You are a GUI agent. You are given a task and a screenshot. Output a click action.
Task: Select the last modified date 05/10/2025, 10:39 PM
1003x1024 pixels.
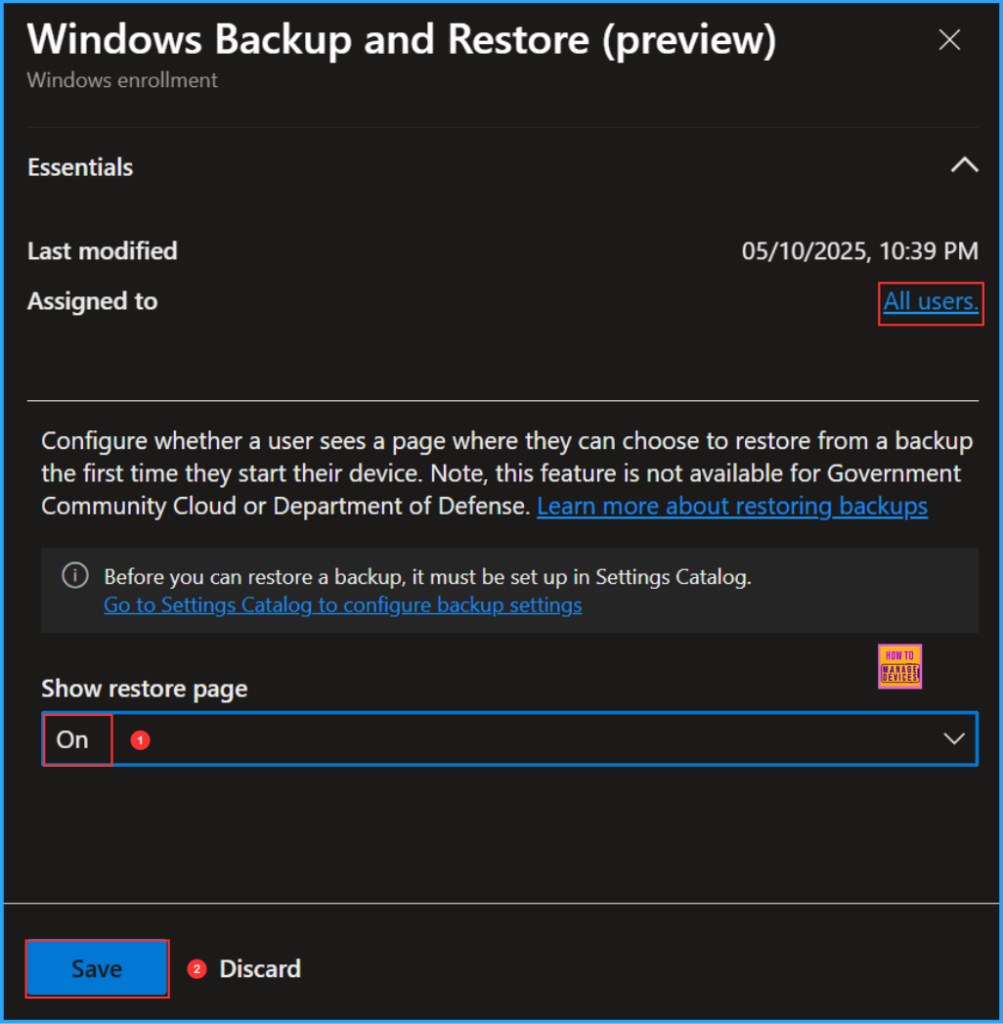pyautogui.click(x=860, y=251)
